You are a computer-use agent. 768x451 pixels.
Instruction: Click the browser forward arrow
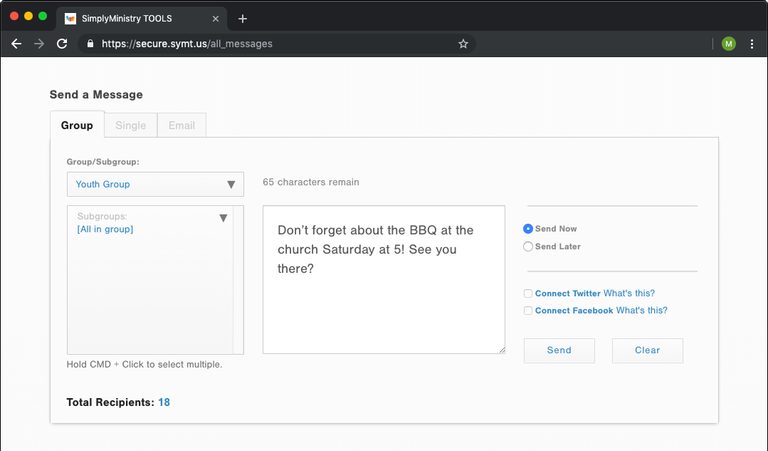[39, 44]
